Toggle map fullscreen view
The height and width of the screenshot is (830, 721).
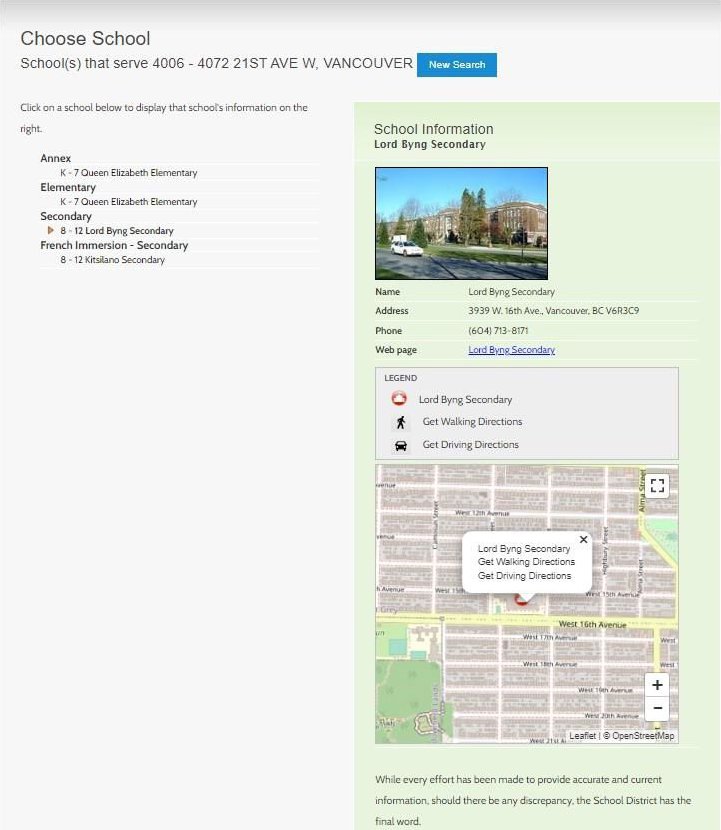657,485
